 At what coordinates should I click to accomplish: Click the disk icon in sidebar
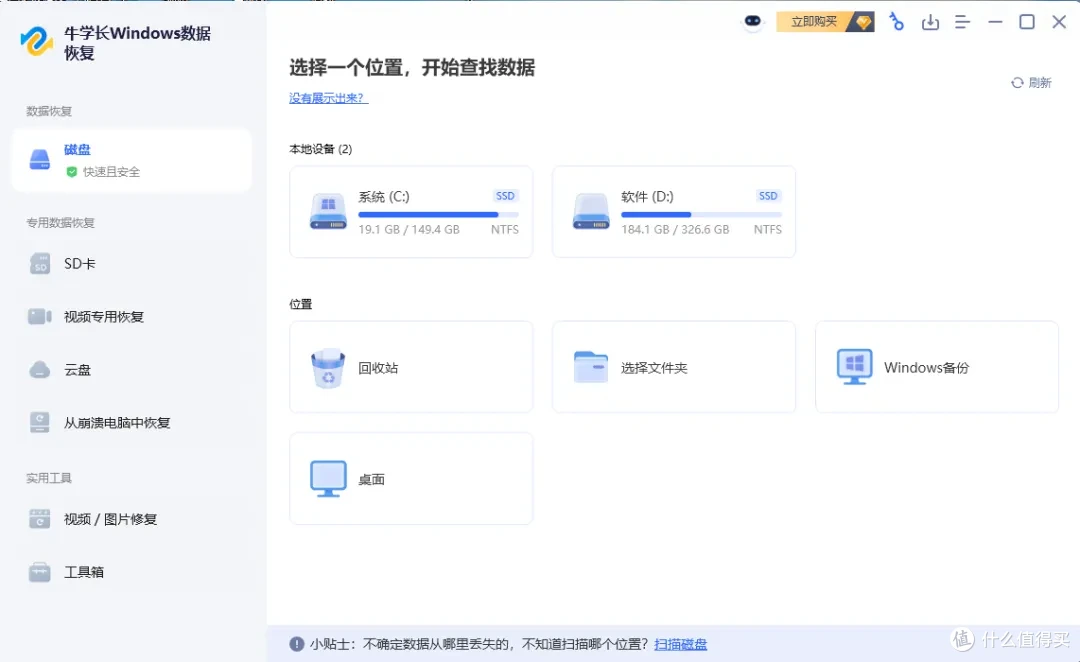(40, 160)
